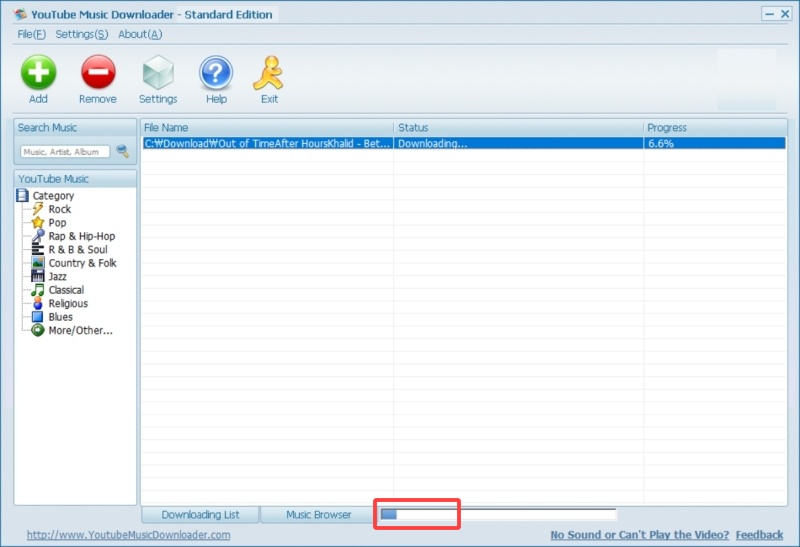Select Jazz category label
Image resolution: width=800 pixels, height=547 pixels.
pos(57,276)
